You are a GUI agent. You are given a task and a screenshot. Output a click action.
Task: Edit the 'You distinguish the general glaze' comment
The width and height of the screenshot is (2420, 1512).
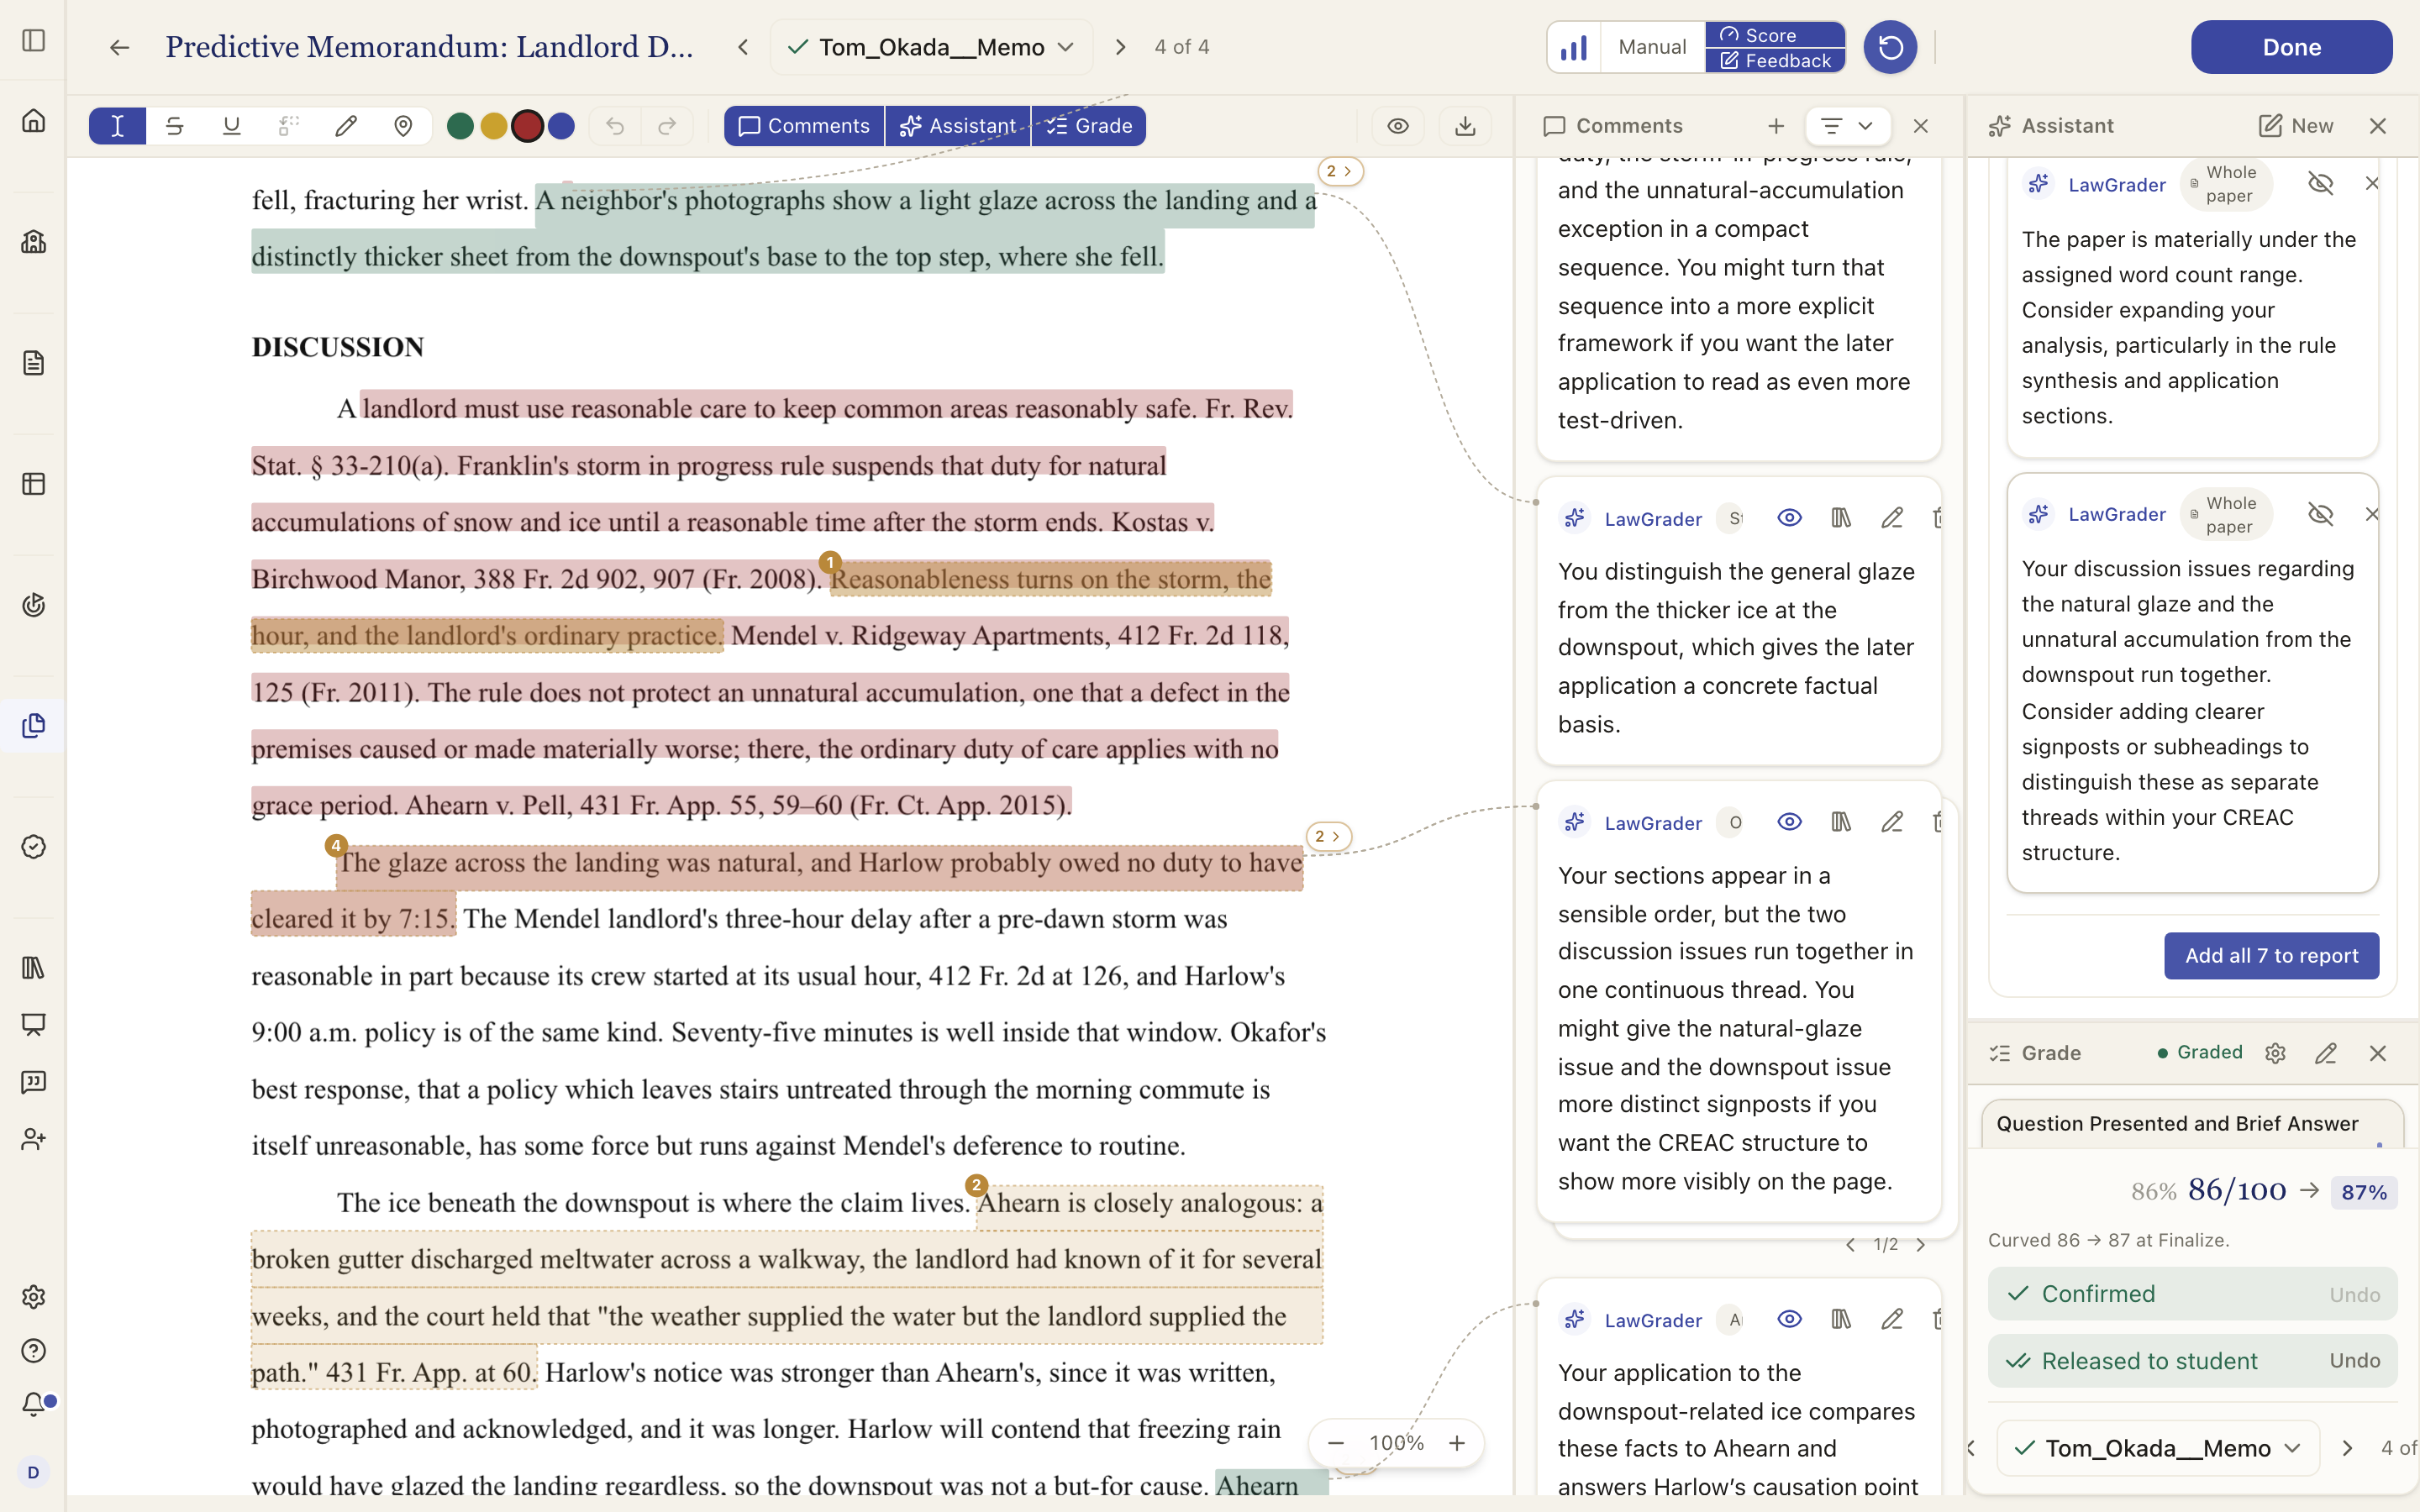click(1891, 518)
